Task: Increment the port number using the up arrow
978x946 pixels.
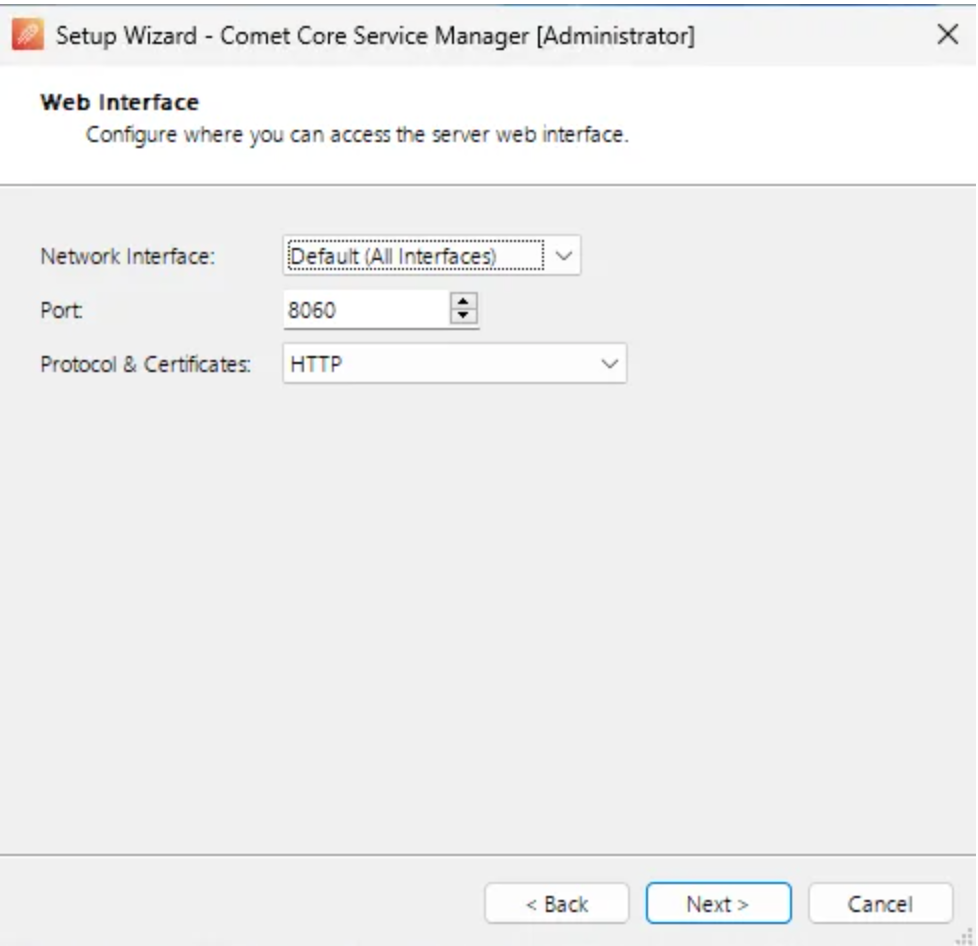Action: pyautogui.click(x=464, y=303)
